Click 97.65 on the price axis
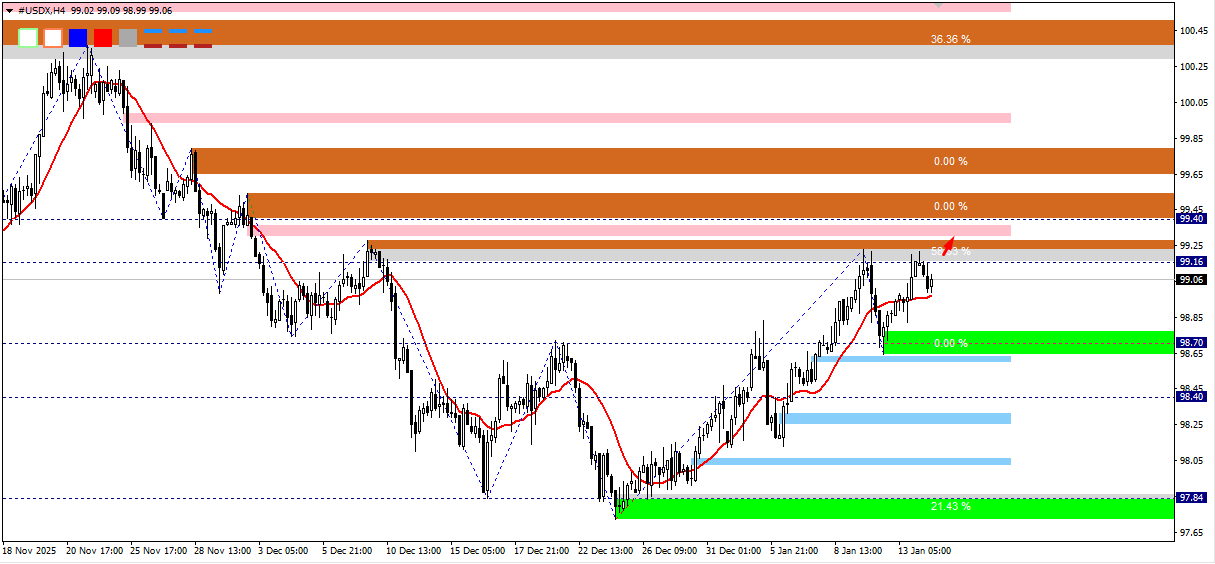1215x564 pixels. tap(1191, 533)
